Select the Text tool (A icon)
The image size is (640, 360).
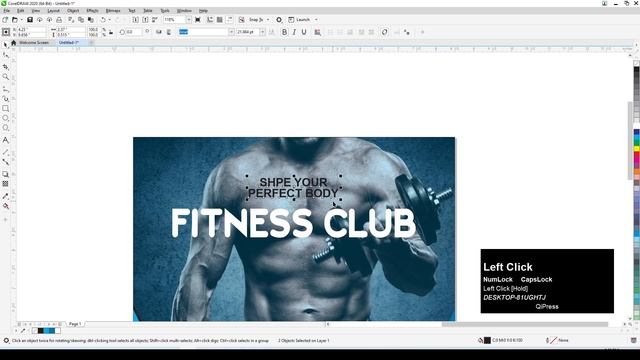point(6,140)
